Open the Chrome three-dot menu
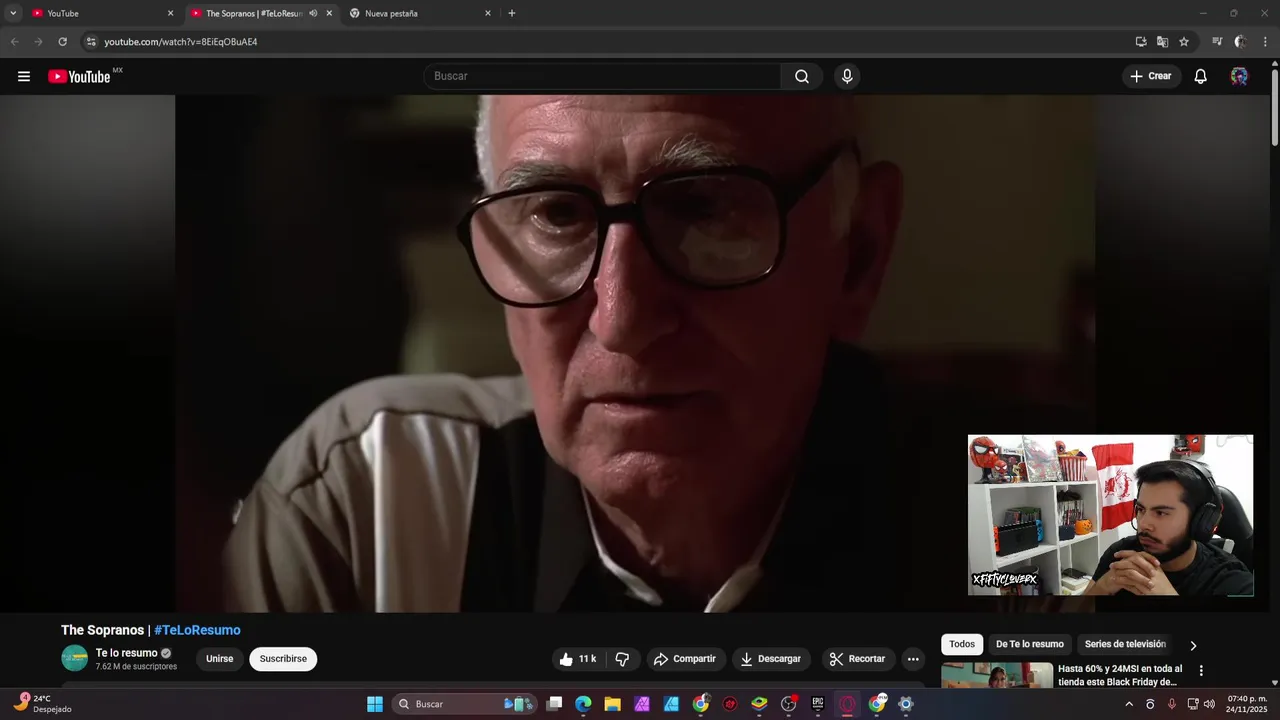The height and width of the screenshot is (720, 1280). 1266,42
